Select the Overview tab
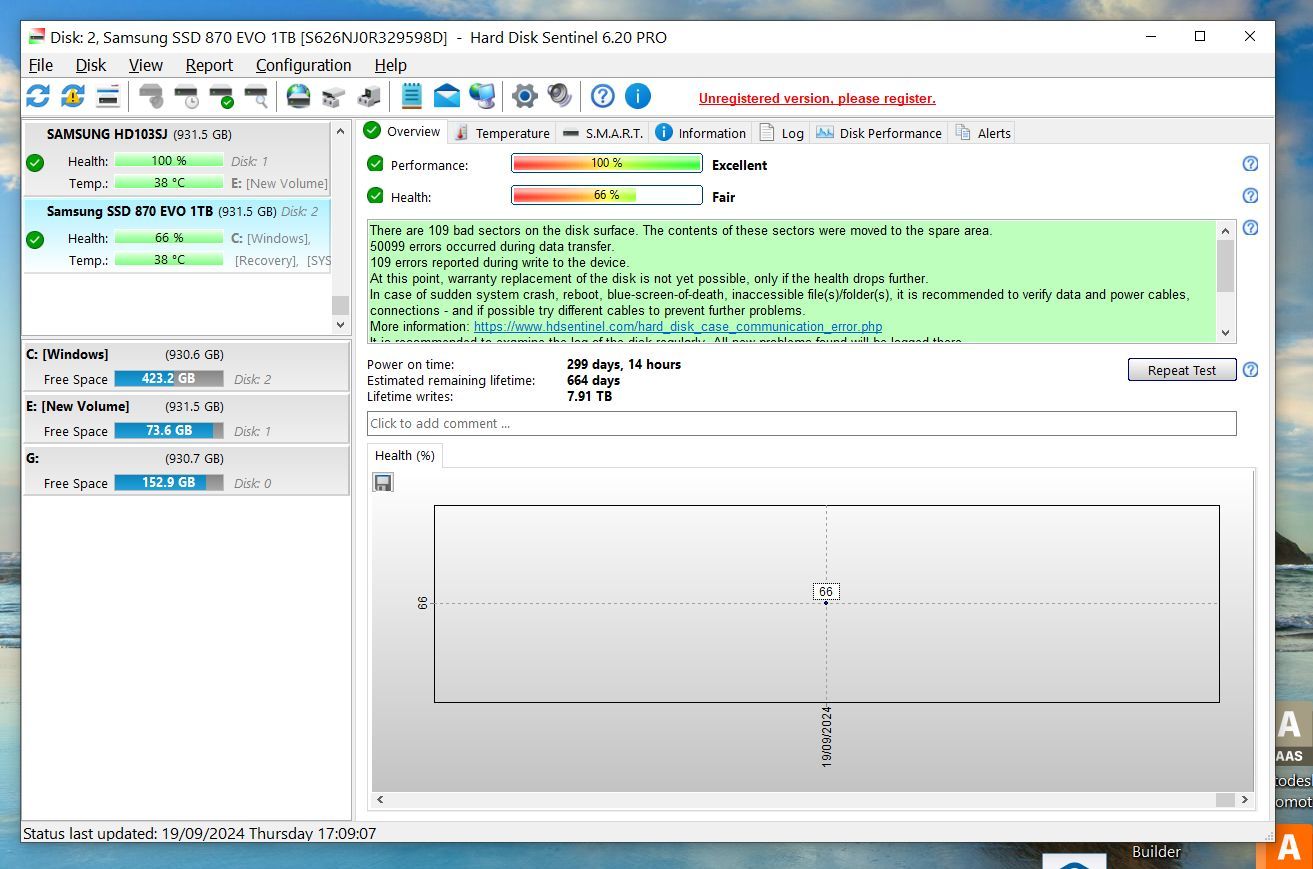The height and width of the screenshot is (869, 1313). [x=402, y=132]
